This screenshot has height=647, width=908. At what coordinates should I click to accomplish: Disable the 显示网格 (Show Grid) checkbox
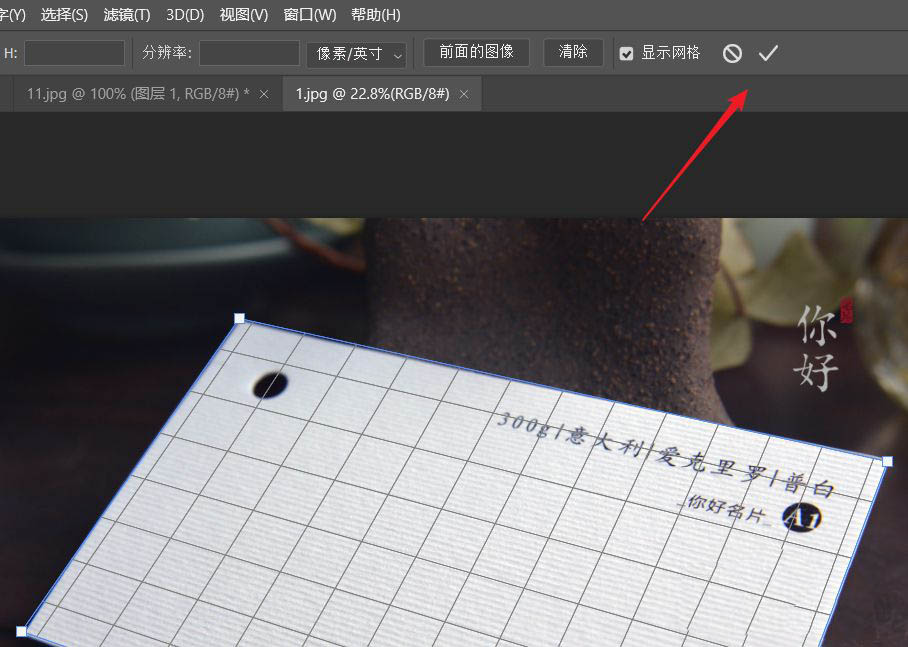click(626, 53)
